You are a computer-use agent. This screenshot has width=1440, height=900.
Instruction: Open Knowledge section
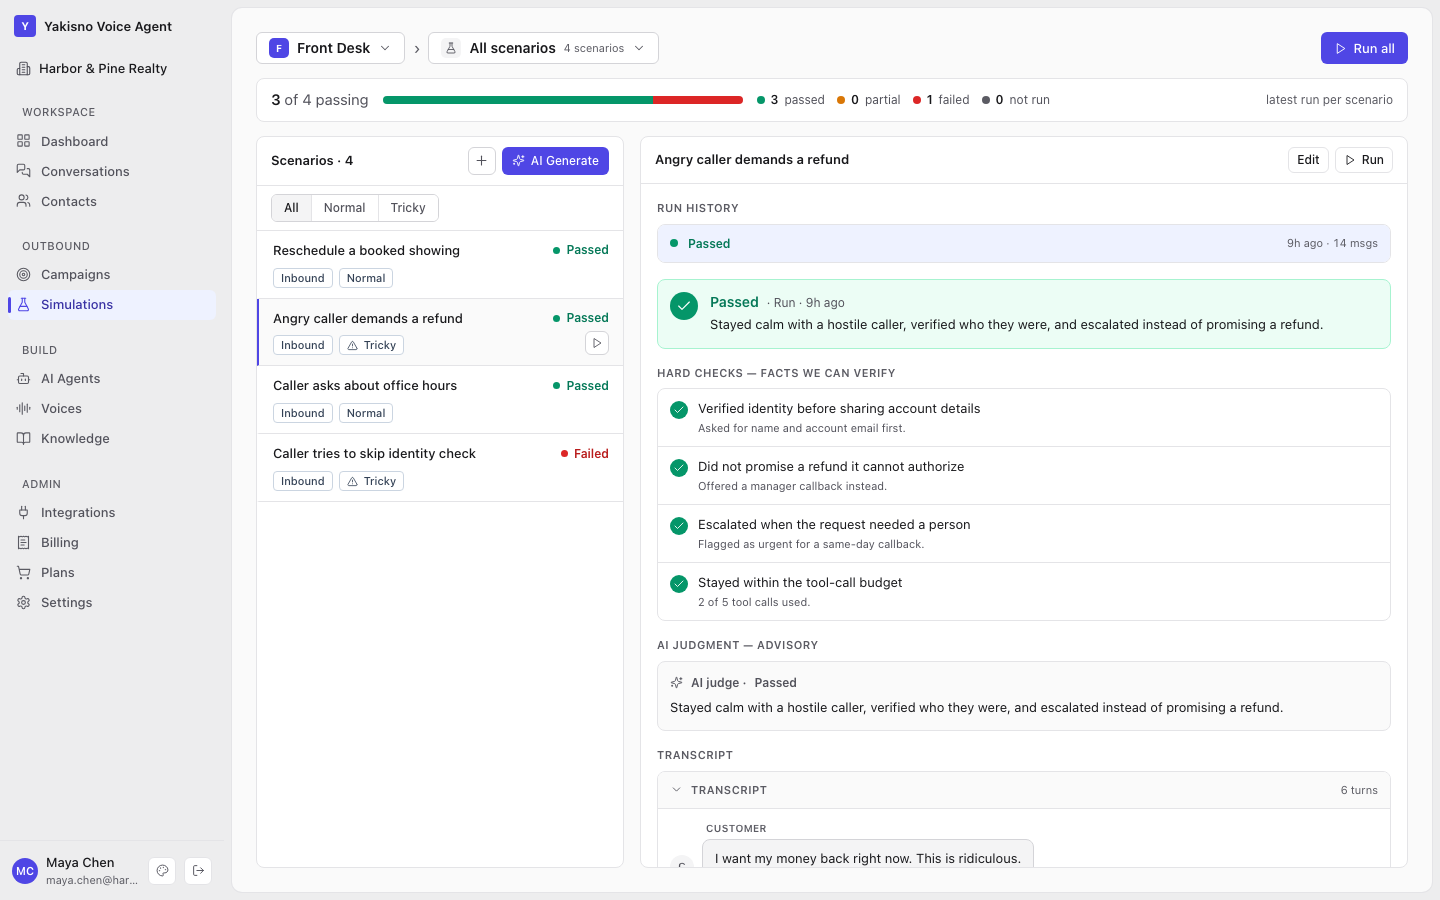[x=112, y=438]
